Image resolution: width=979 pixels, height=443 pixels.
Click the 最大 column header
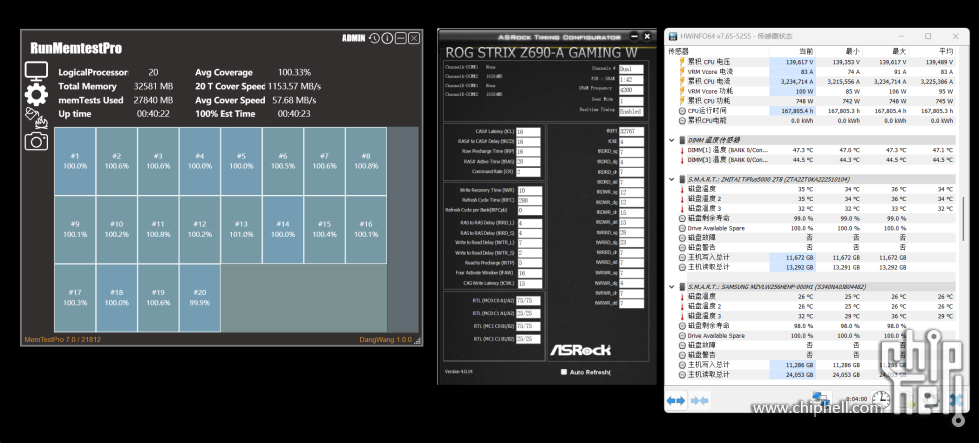pos(885,51)
